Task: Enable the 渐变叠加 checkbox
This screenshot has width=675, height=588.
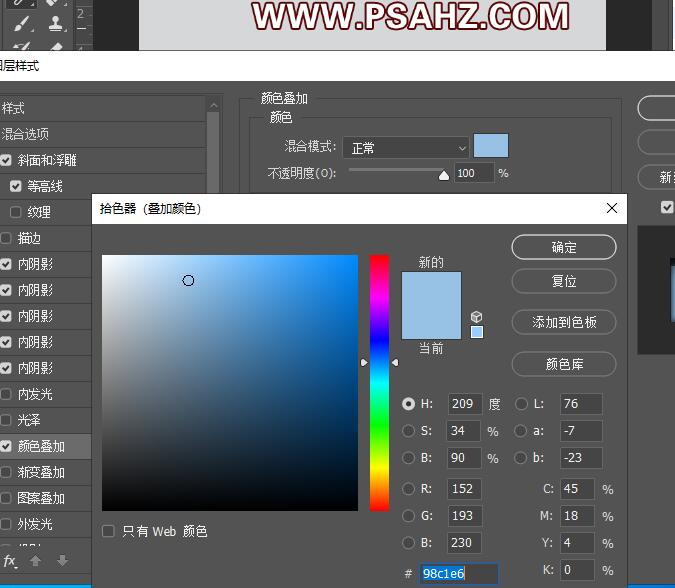Action: click(x=6, y=472)
